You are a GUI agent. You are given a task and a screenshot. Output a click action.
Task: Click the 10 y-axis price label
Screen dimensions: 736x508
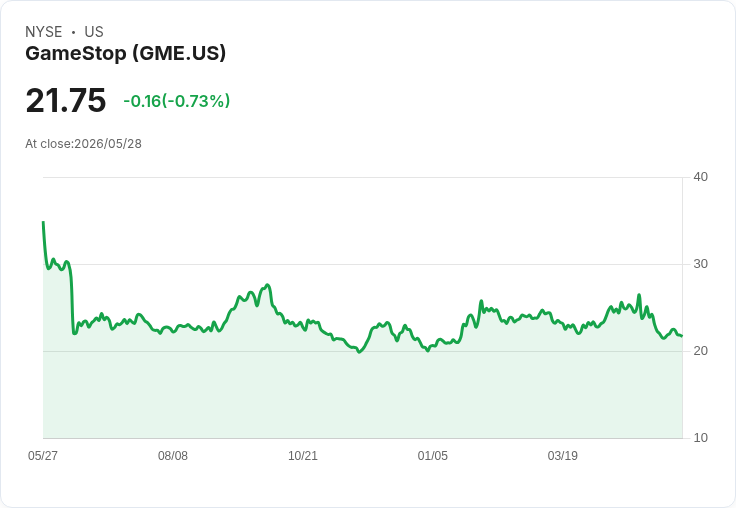tap(700, 438)
